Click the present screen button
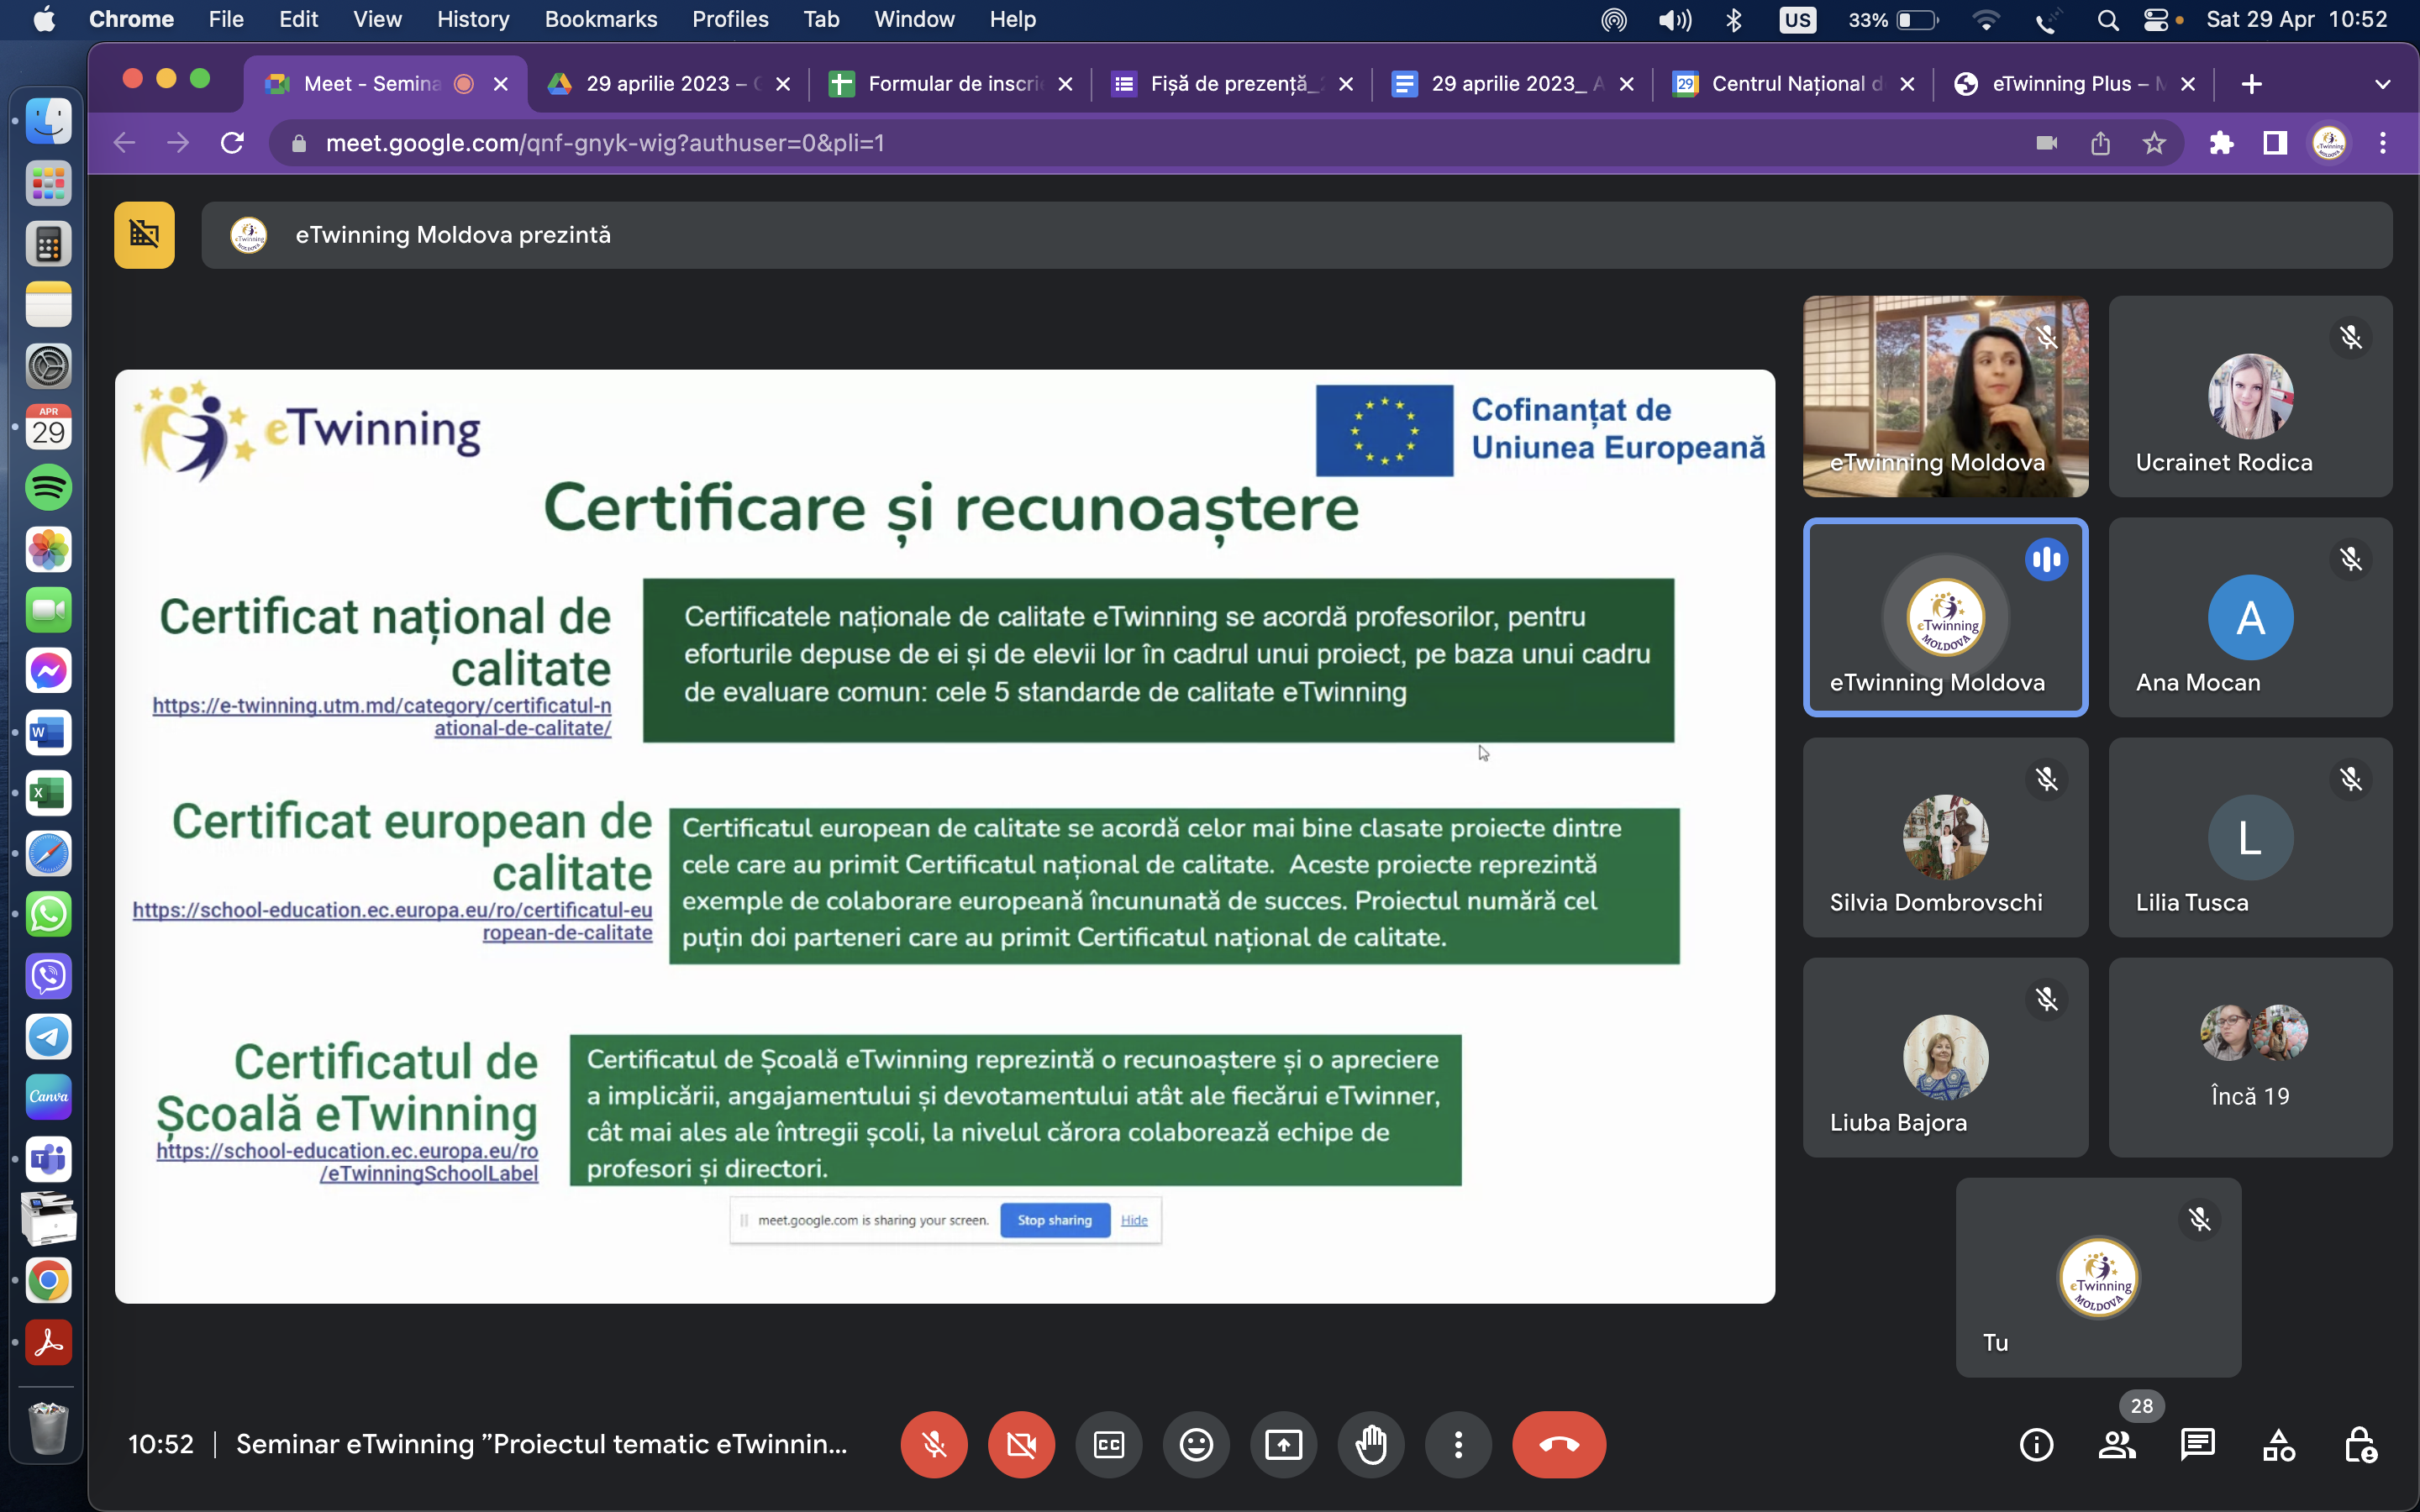The height and width of the screenshot is (1512, 2420). click(1283, 1444)
